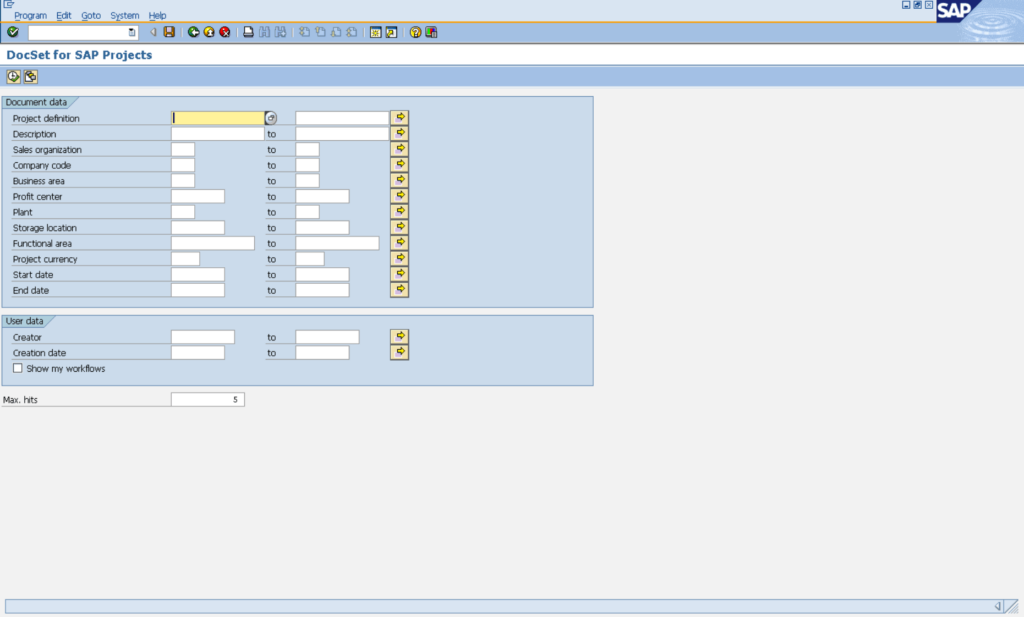Viewport: 1024px width, 617px height.
Task: Click multiple selection button for Creator
Action: [400, 337]
